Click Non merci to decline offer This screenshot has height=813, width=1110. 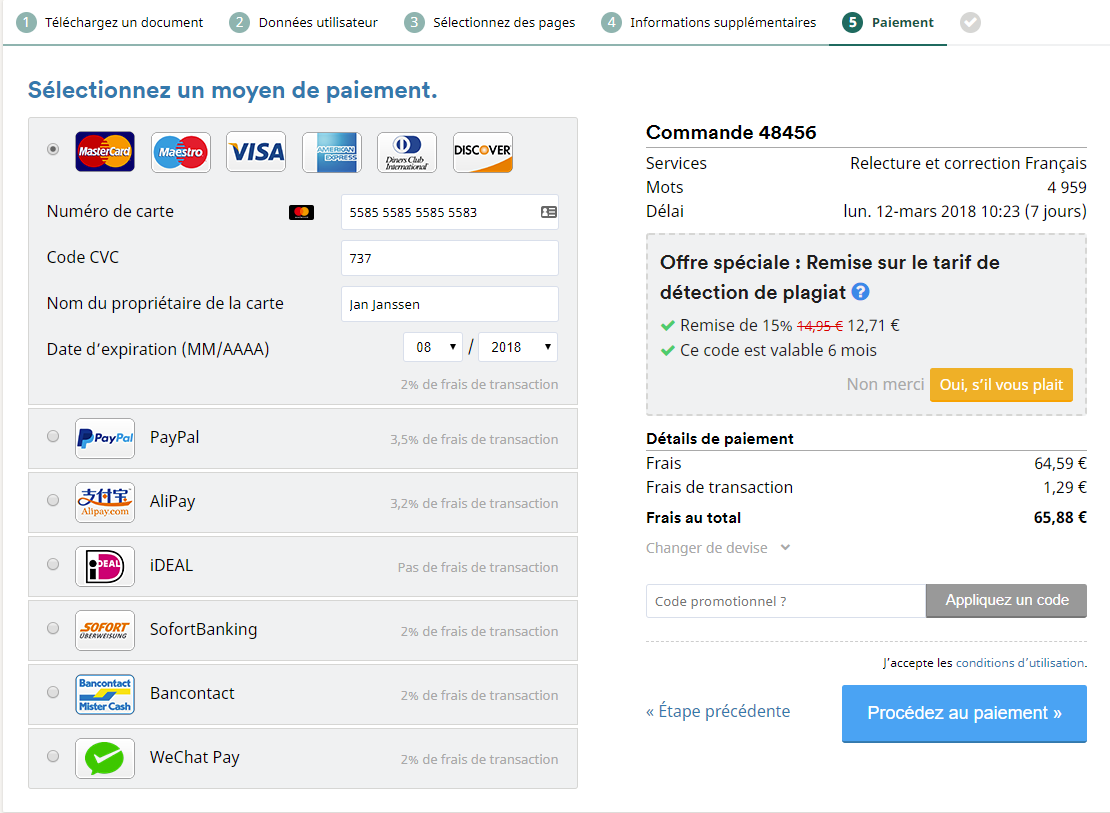pos(886,385)
